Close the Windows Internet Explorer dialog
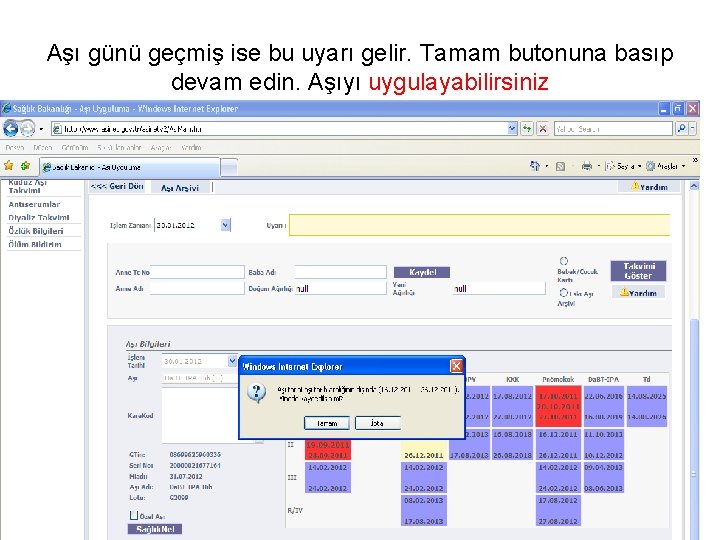Screen dimensions: 720x540 pos(456,366)
